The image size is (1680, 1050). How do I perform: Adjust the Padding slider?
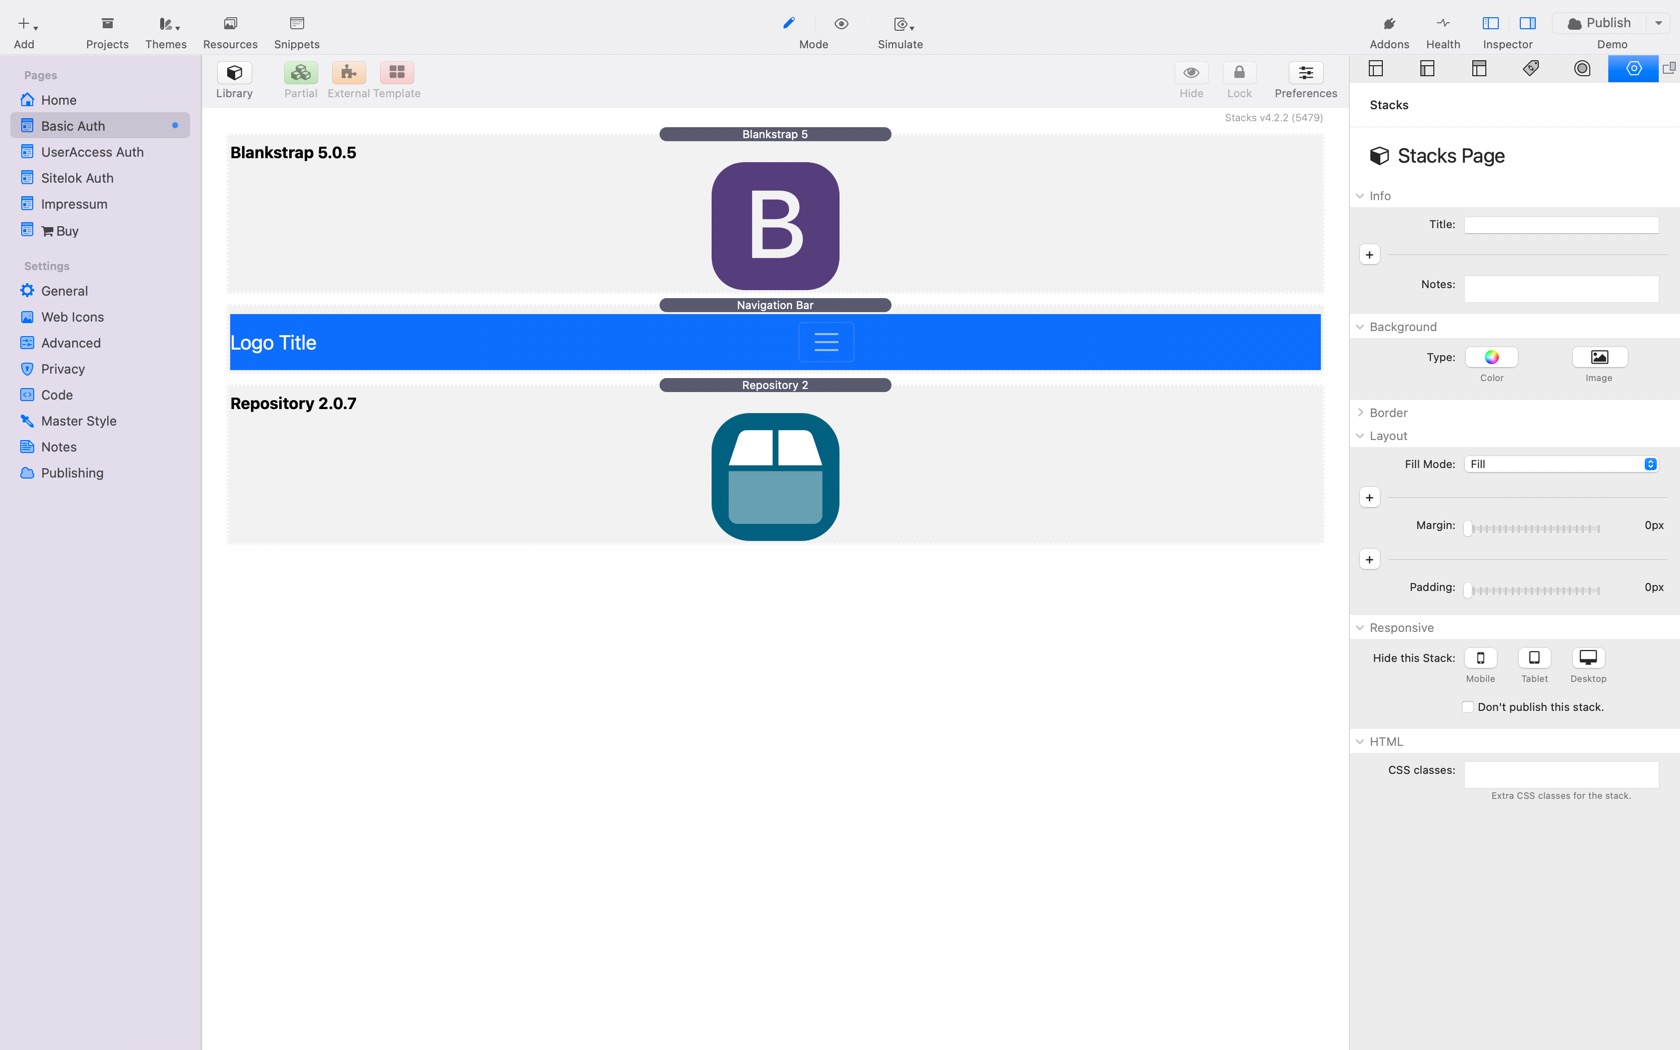coord(1534,590)
